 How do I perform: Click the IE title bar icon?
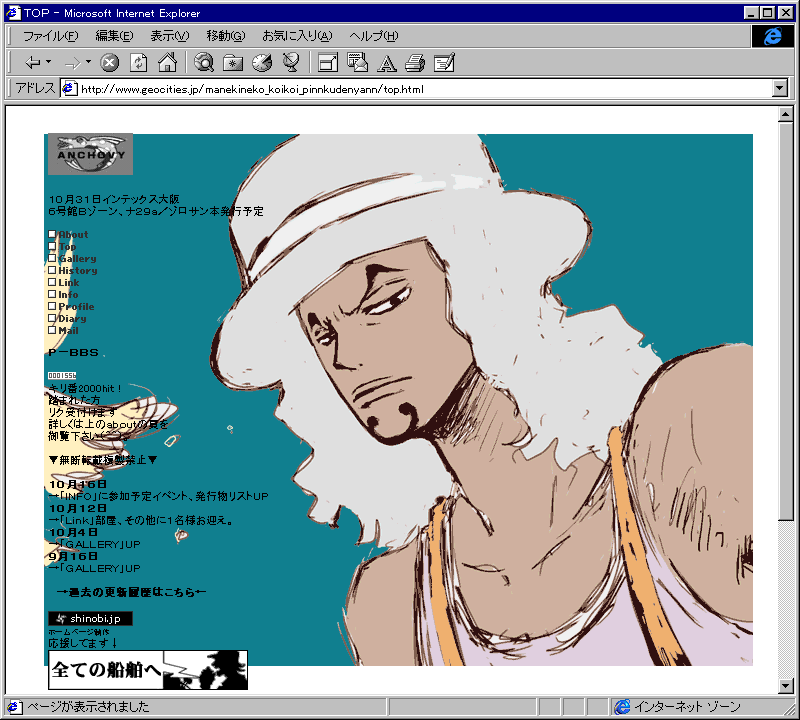[x=13, y=13]
